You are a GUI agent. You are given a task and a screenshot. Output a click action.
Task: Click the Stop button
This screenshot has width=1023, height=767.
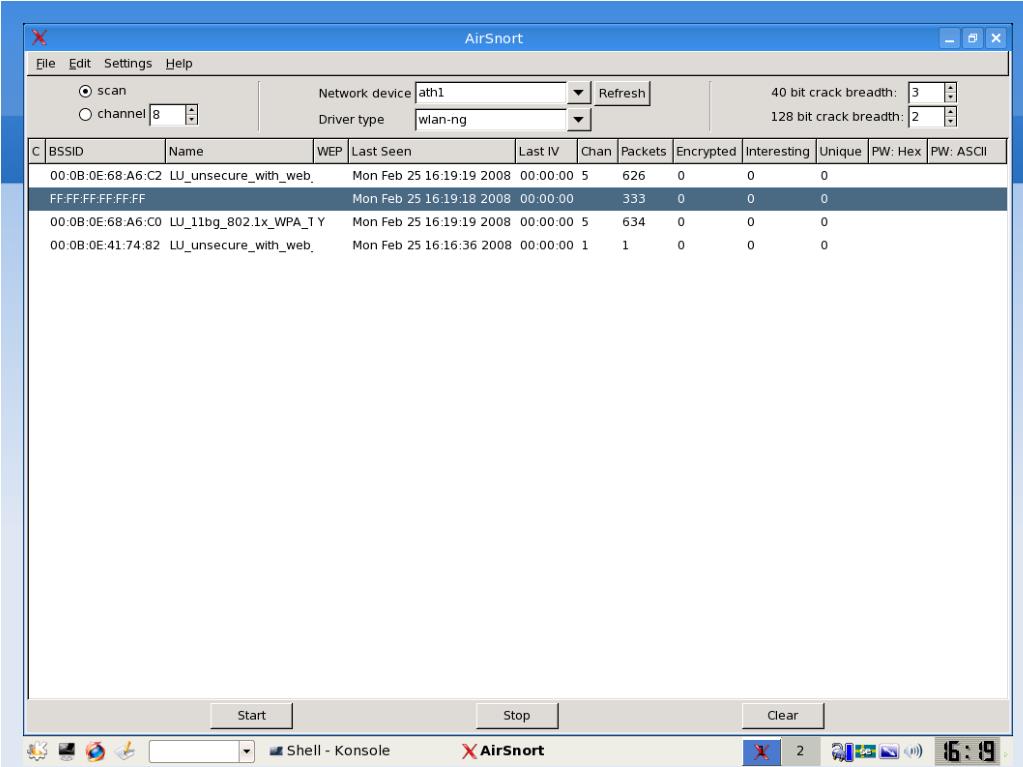click(x=517, y=715)
